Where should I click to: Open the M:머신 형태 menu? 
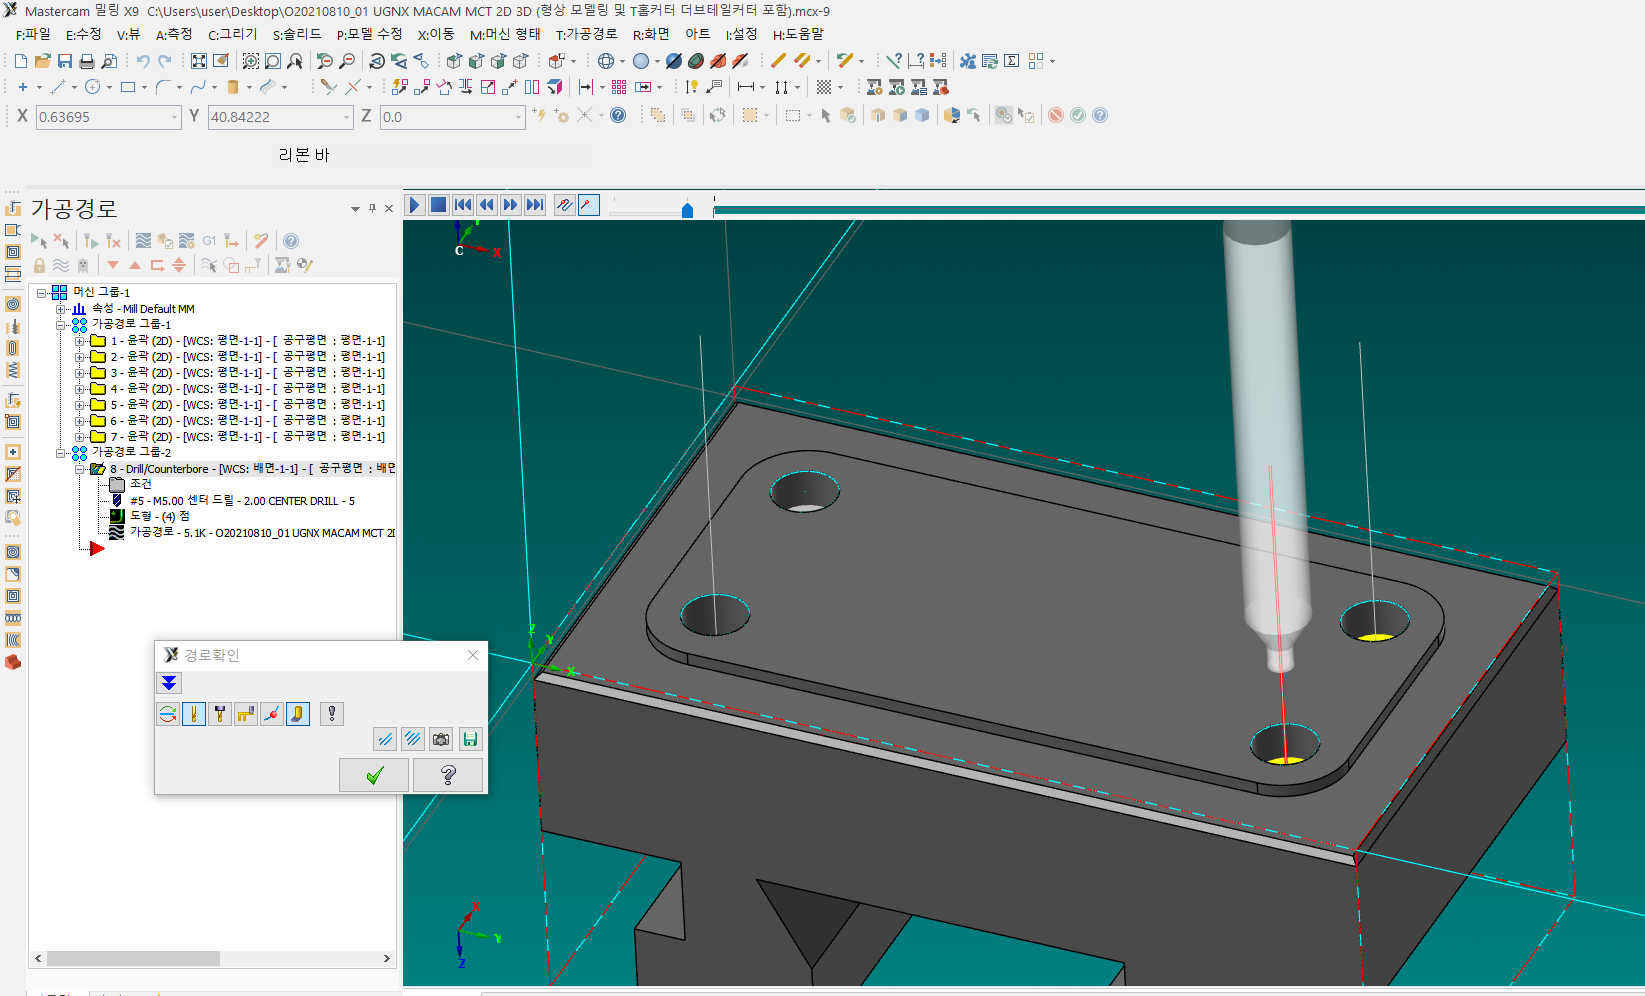pos(505,34)
